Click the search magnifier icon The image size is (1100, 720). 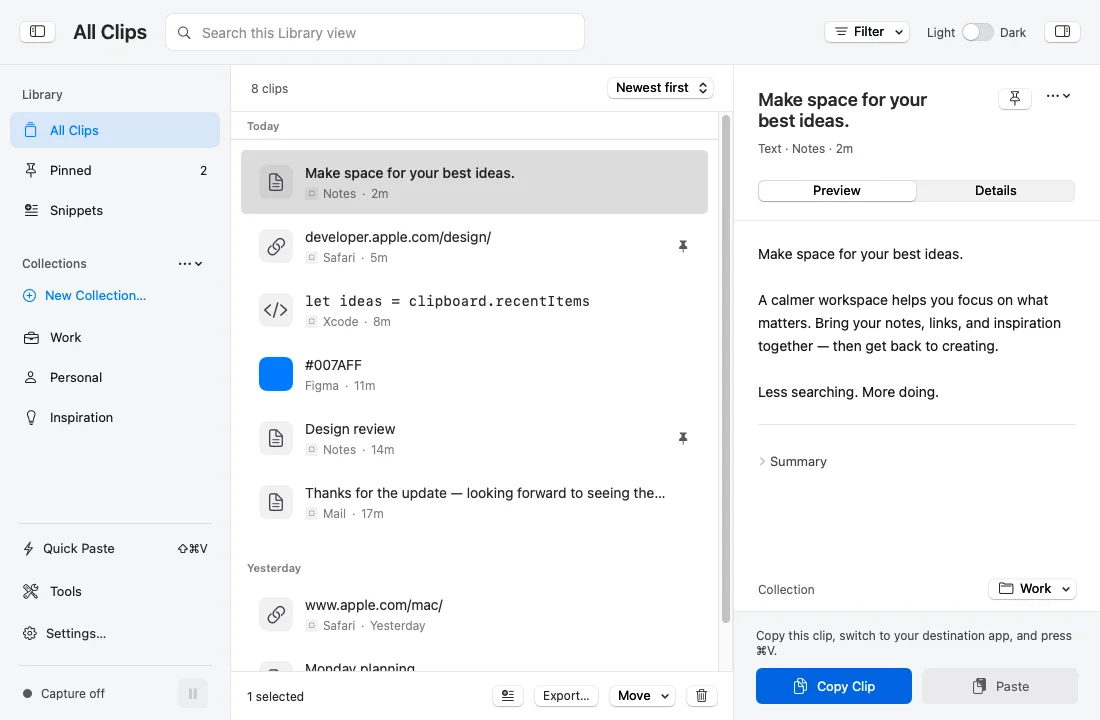[184, 32]
